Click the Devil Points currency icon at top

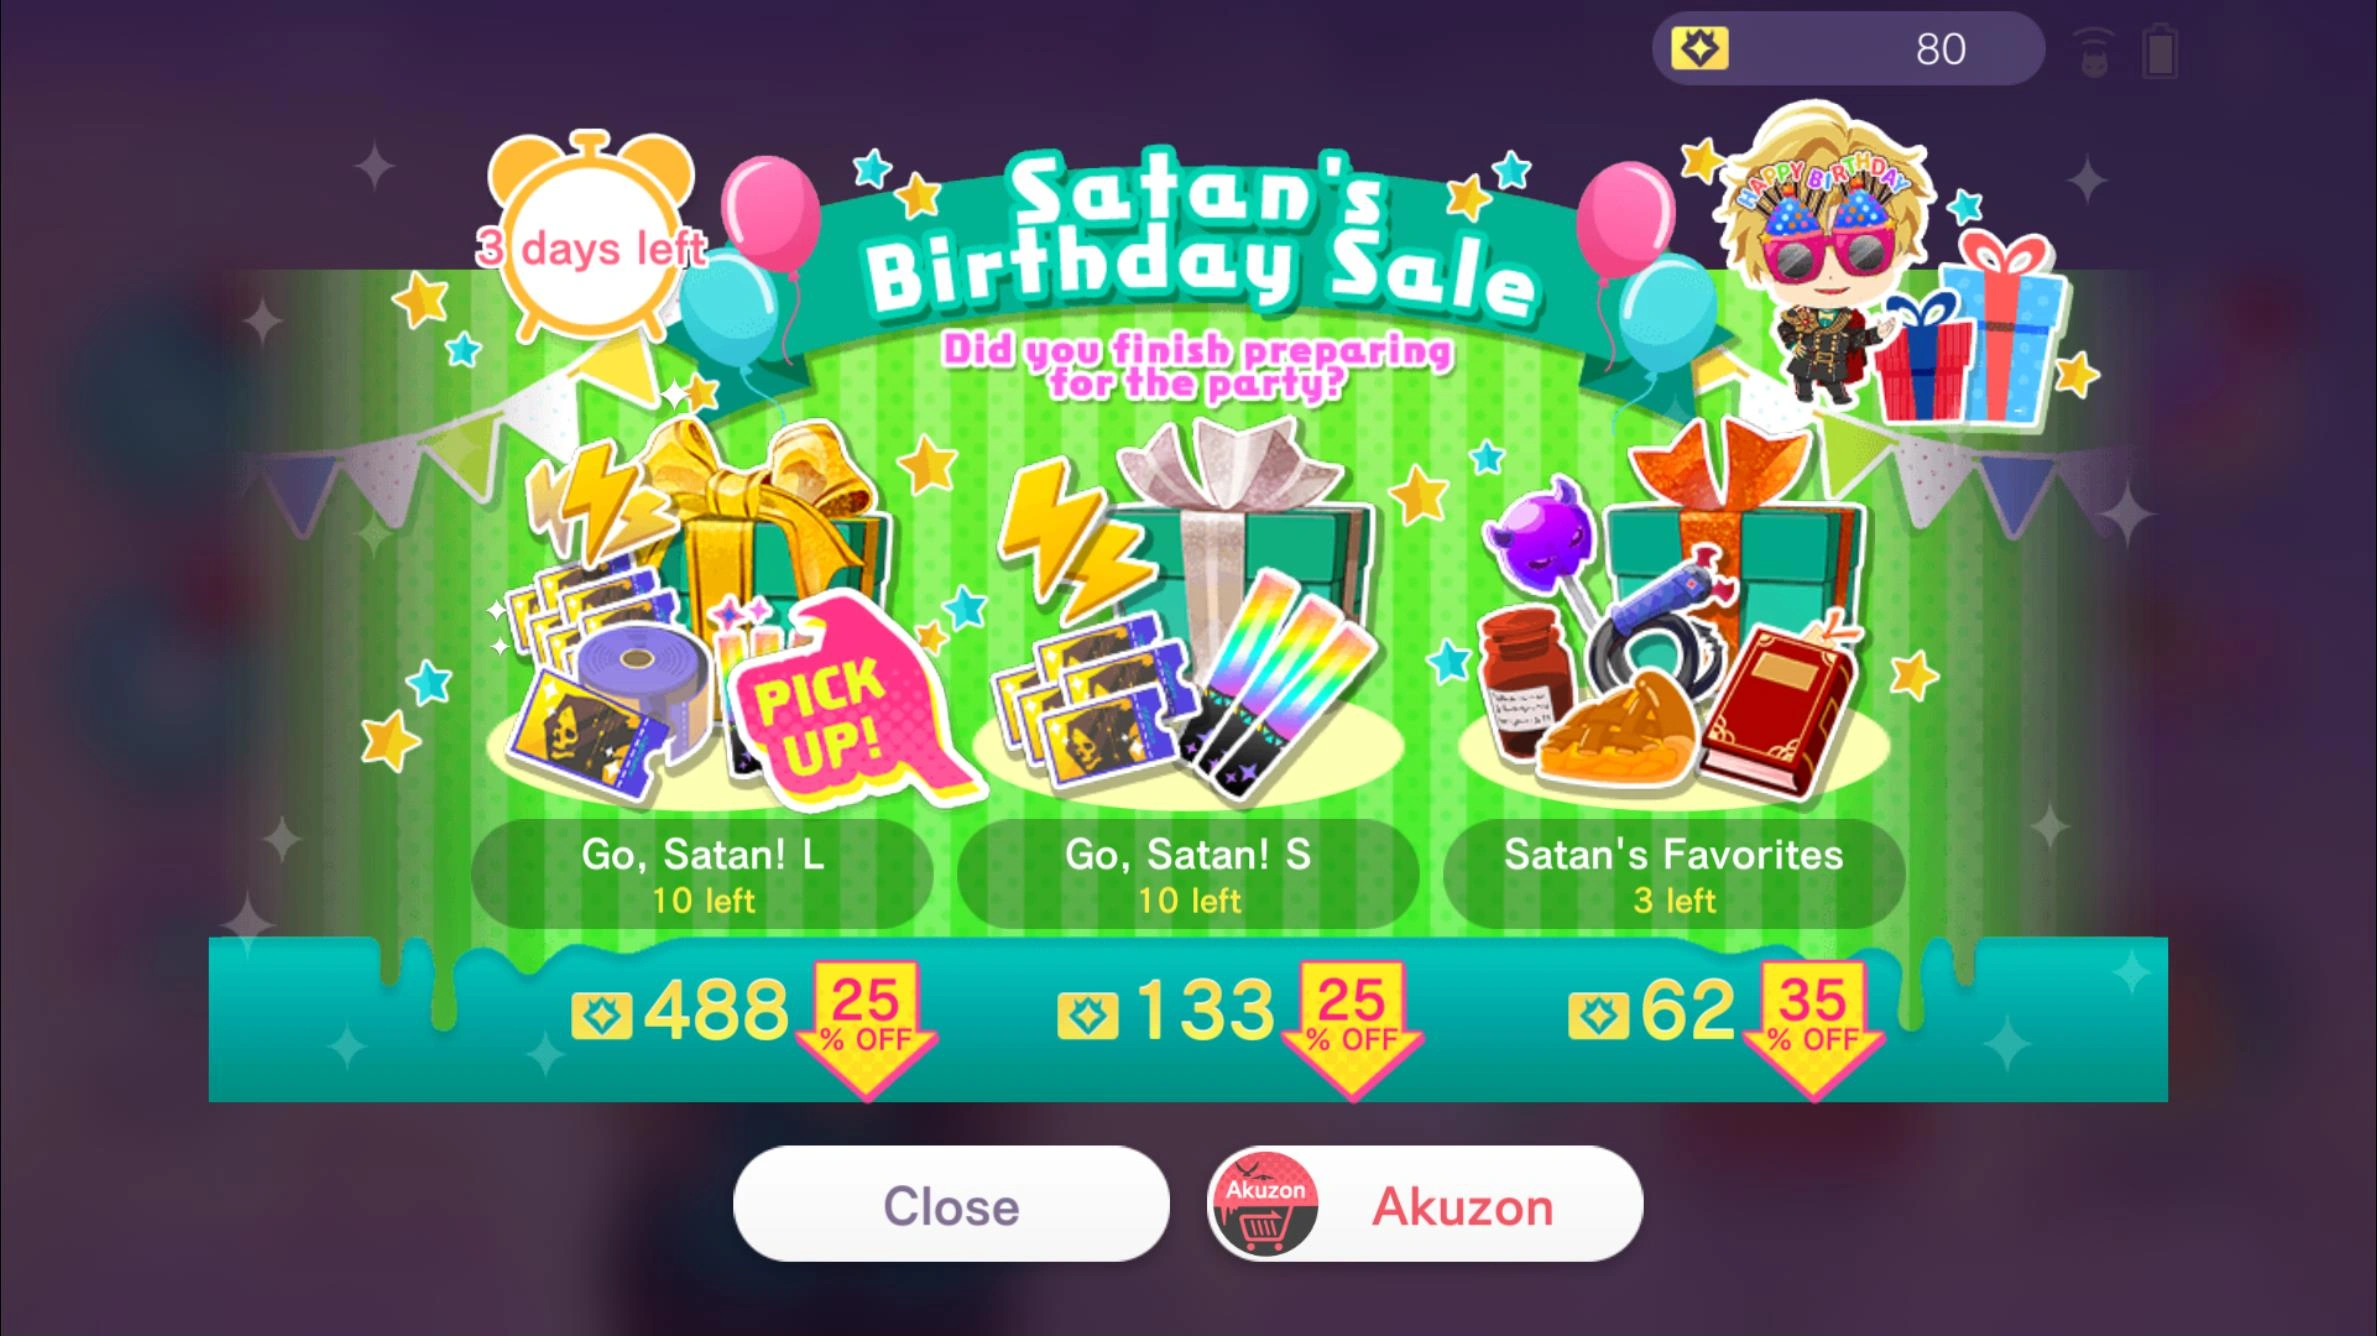(x=1700, y=48)
